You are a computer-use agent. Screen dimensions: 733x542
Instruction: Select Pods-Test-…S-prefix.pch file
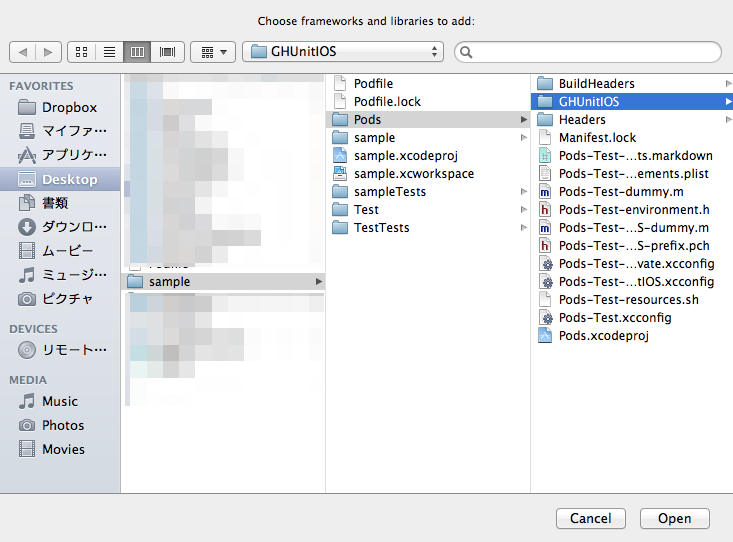(x=632, y=246)
